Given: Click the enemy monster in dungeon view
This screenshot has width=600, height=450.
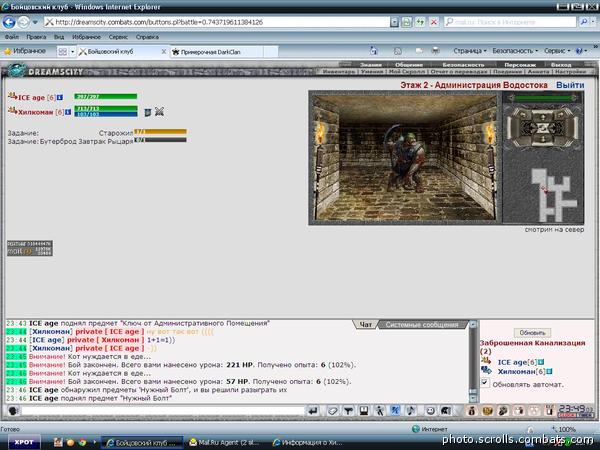Looking at the screenshot, I should 406,161.
